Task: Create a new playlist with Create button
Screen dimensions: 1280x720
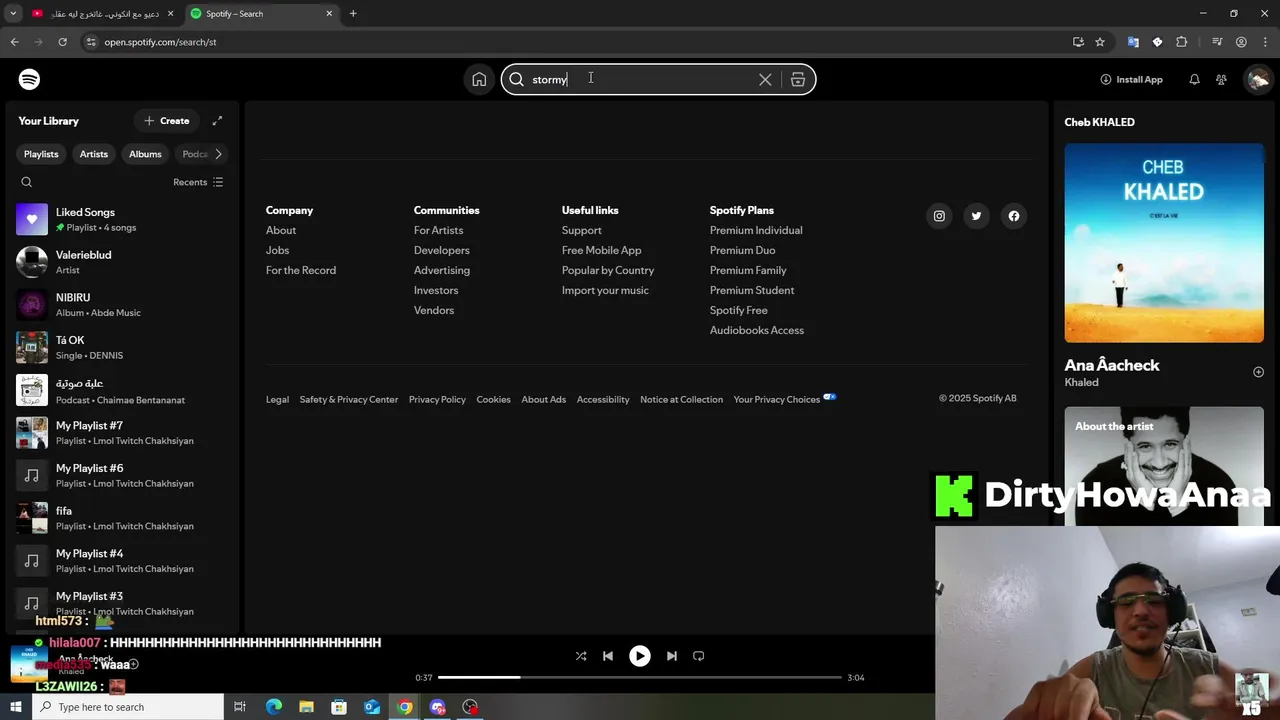Action: [x=166, y=121]
